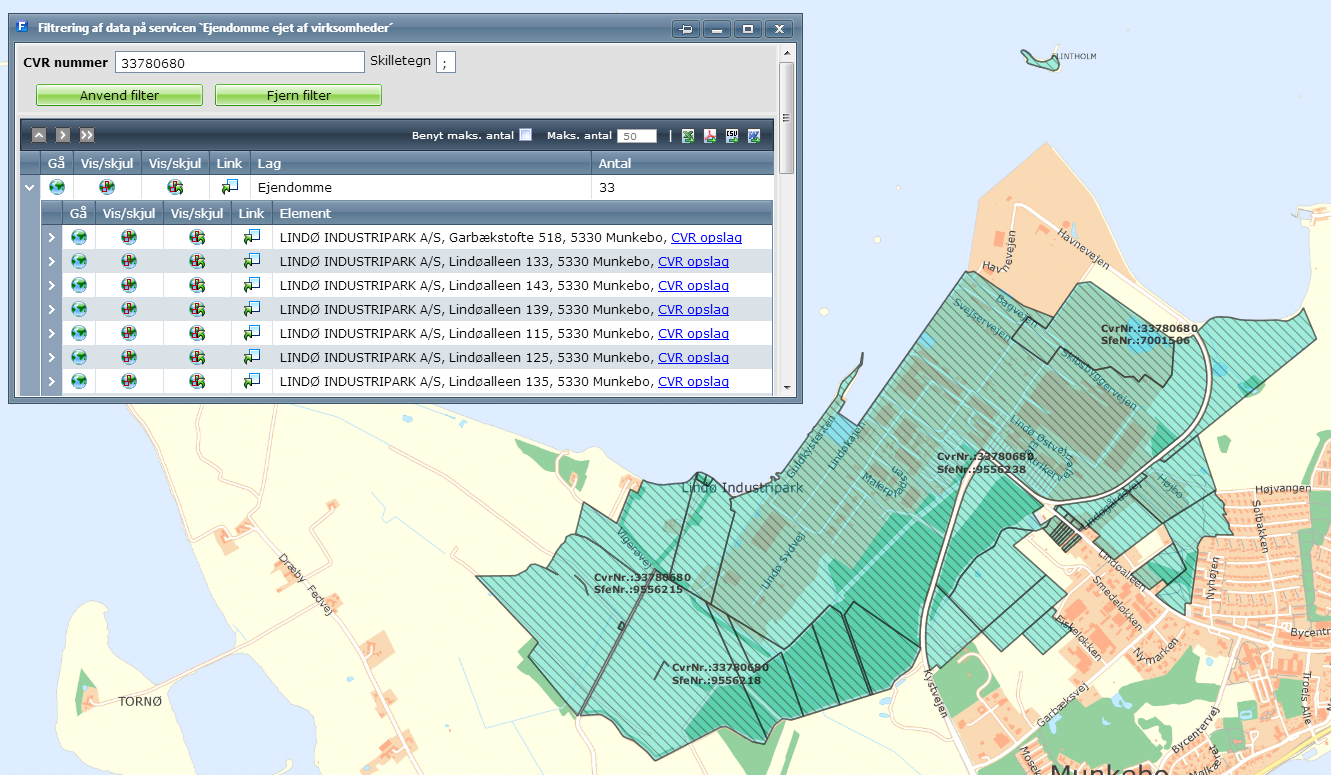Open CVR opslag for Lindøalleen 133
Image resolution: width=1331 pixels, height=775 pixels.
pos(693,261)
